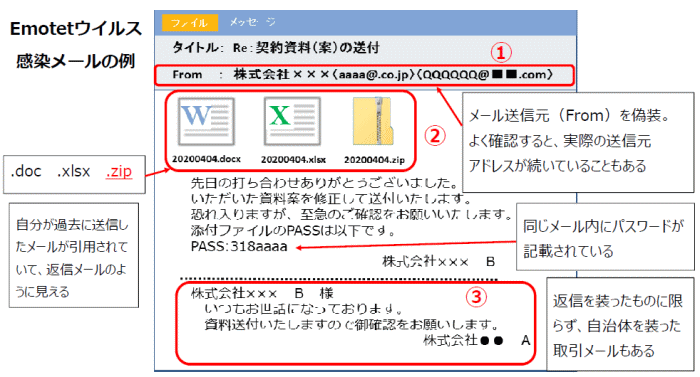Click quoted line いつもお世話になっております
Viewport: 700px width, 377px height.
(x=304, y=309)
